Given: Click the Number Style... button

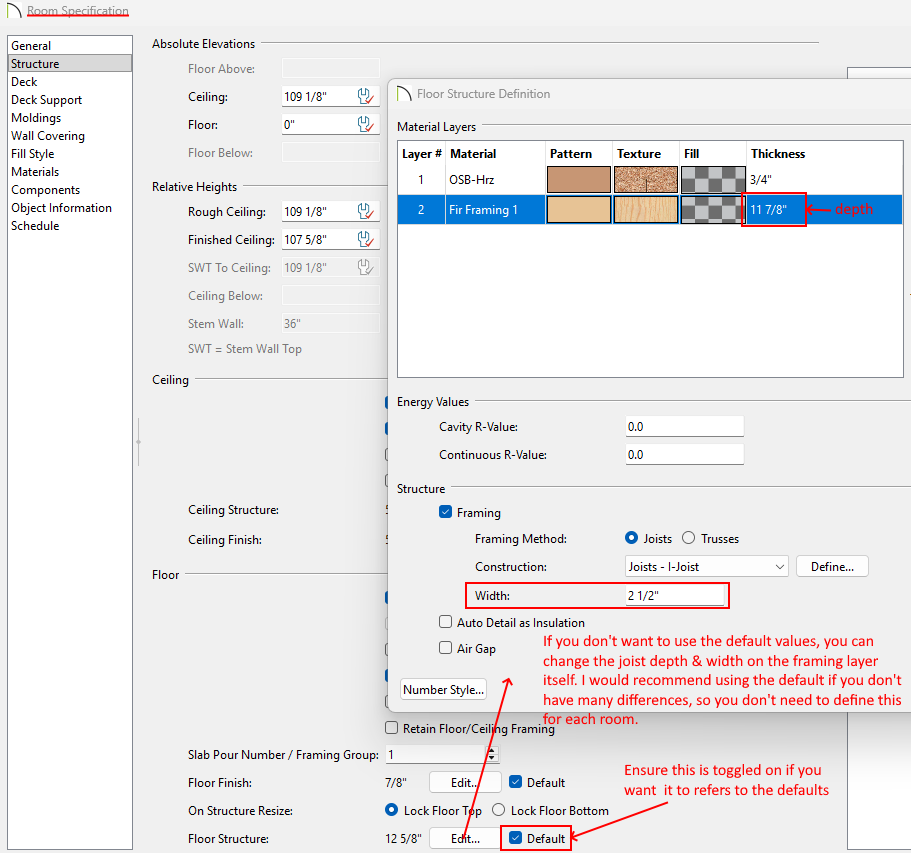Looking at the screenshot, I should (443, 689).
